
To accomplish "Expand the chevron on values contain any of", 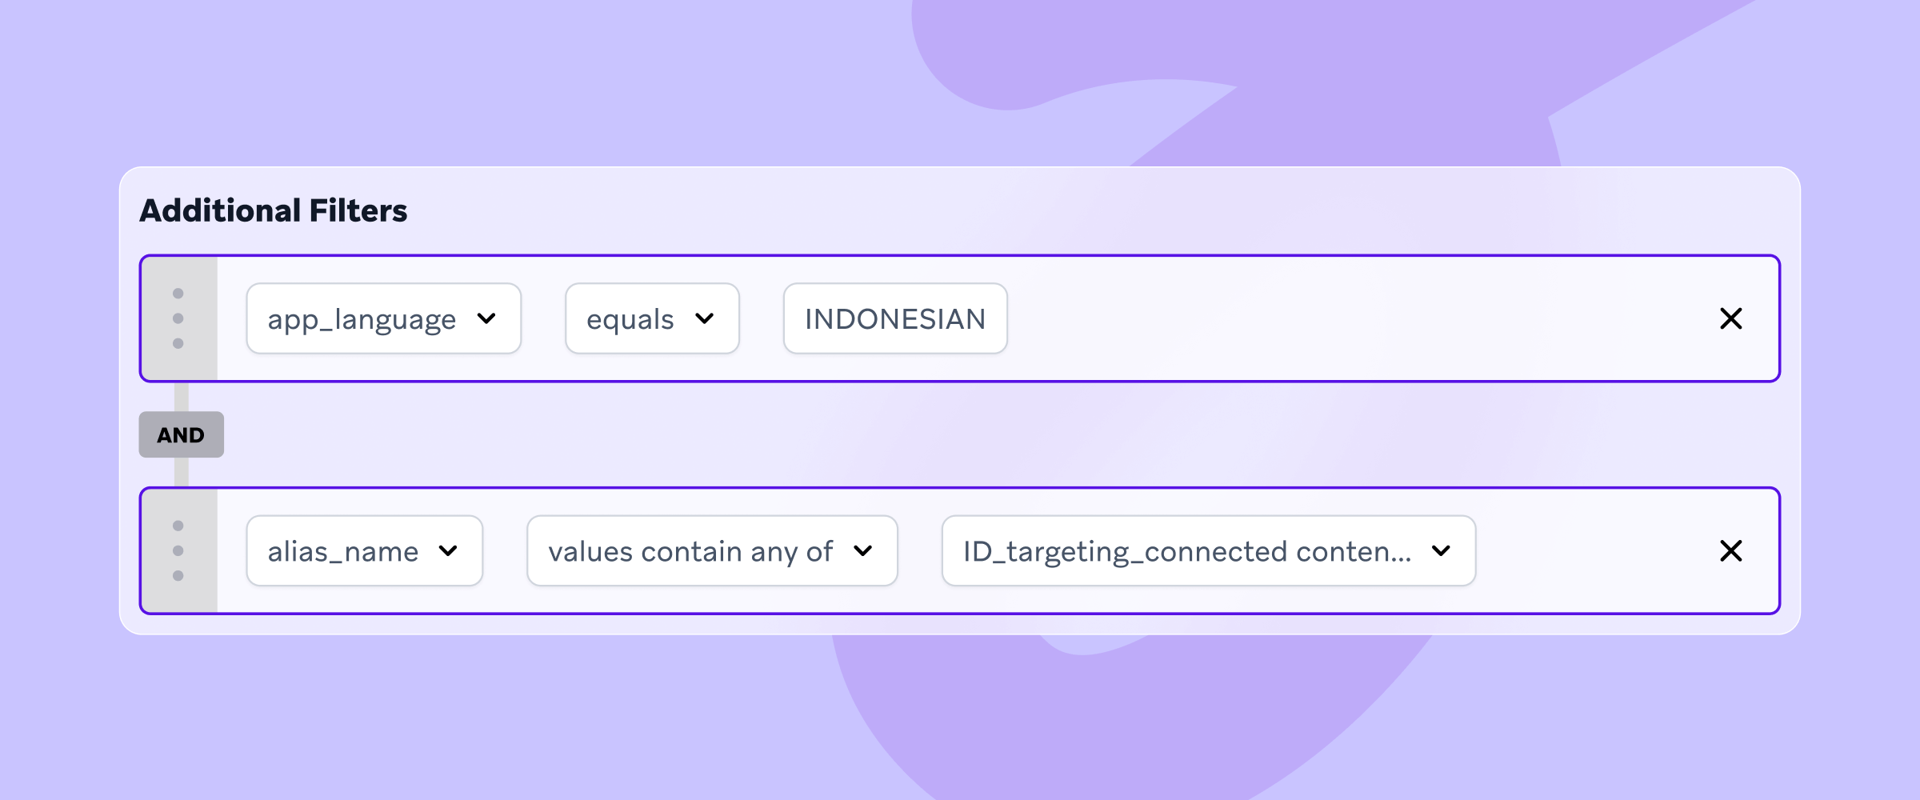I will 865,550.
